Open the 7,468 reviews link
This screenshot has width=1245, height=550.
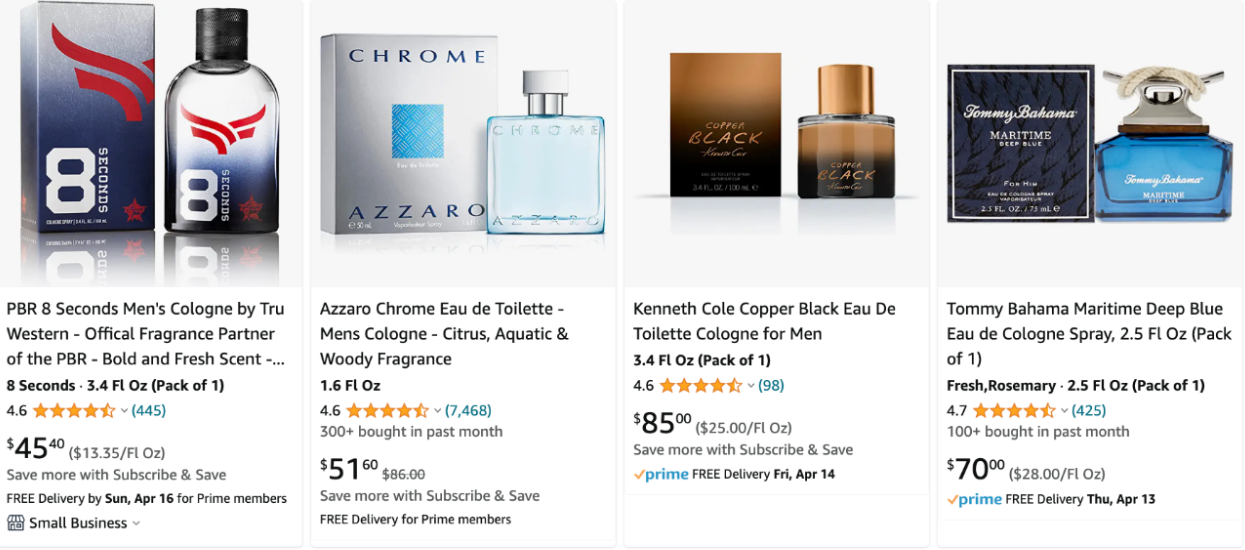[x=468, y=411]
